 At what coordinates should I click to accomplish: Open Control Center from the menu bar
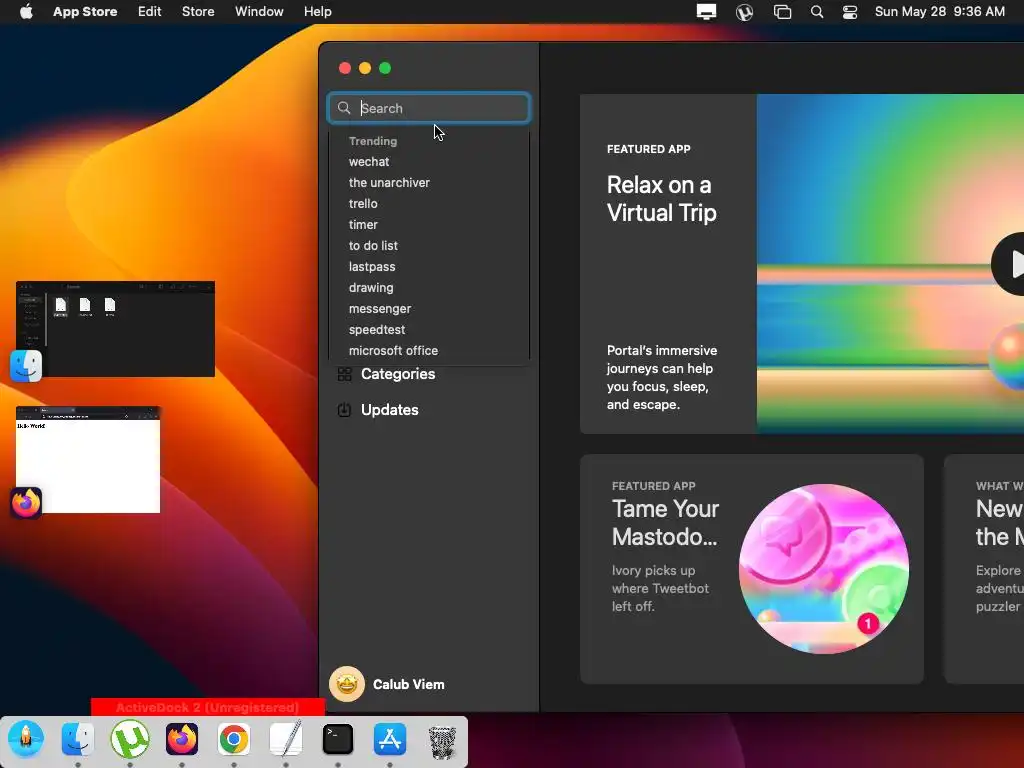click(850, 12)
